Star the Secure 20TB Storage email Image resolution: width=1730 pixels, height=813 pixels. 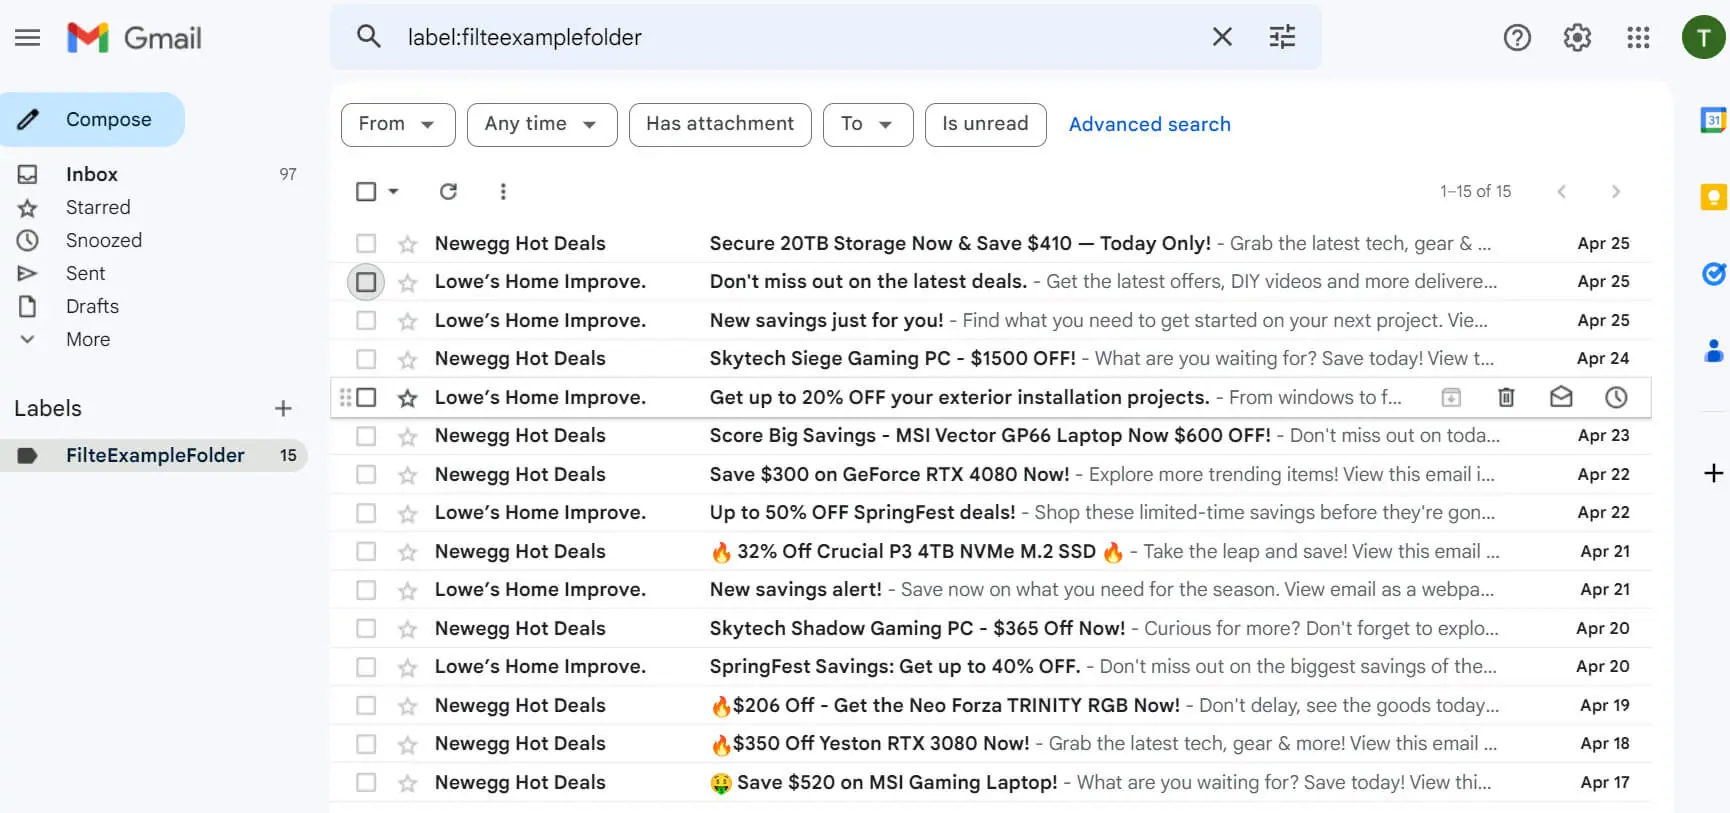coord(407,244)
